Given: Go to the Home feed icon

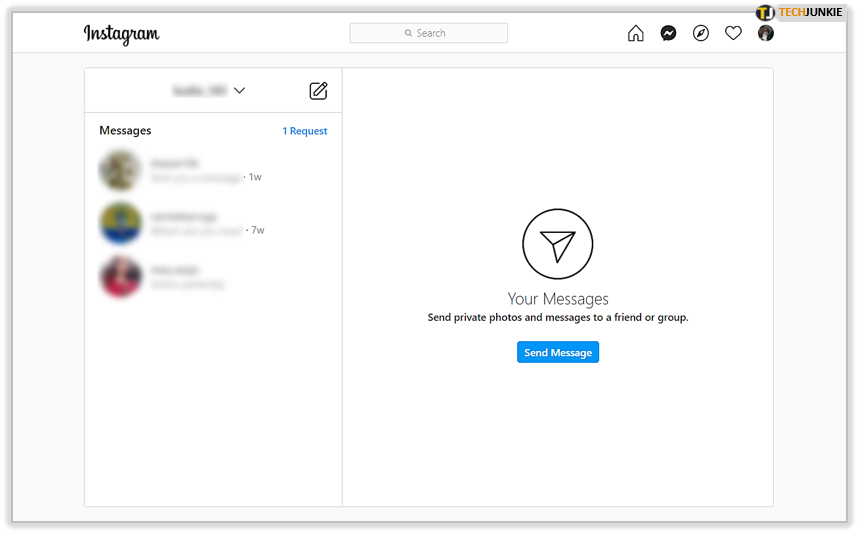Looking at the screenshot, I should pyautogui.click(x=635, y=34).
